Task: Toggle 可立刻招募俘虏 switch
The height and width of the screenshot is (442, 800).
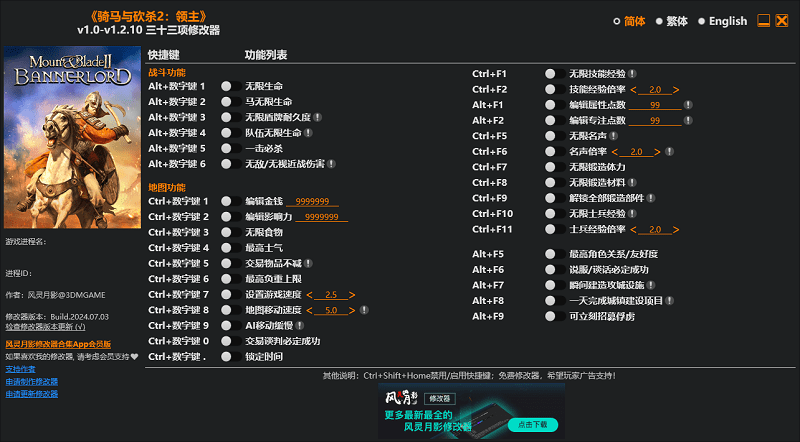Action: pyautogui.click(x=555, y=316)
